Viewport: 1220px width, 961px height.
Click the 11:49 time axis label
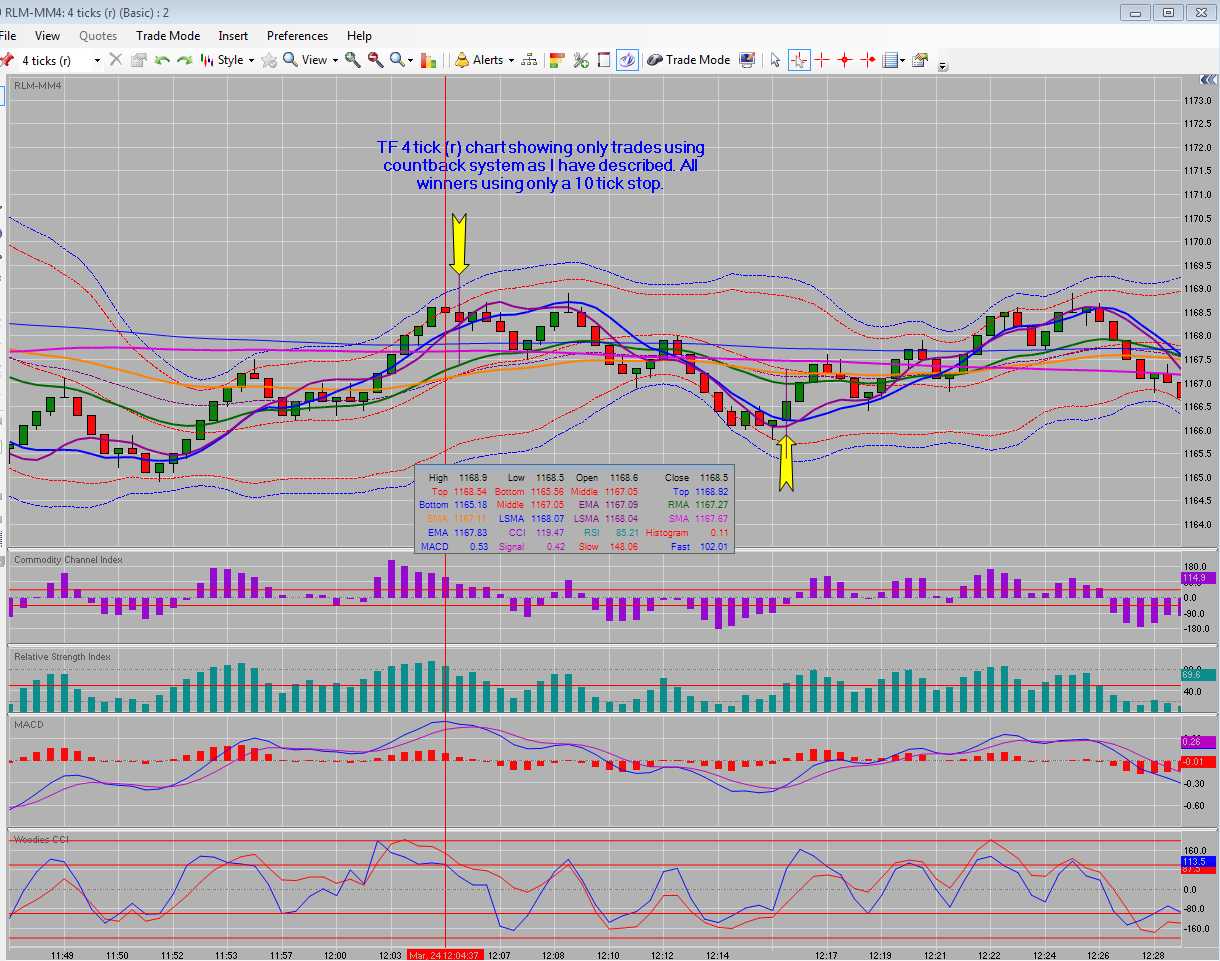[62, 956]
